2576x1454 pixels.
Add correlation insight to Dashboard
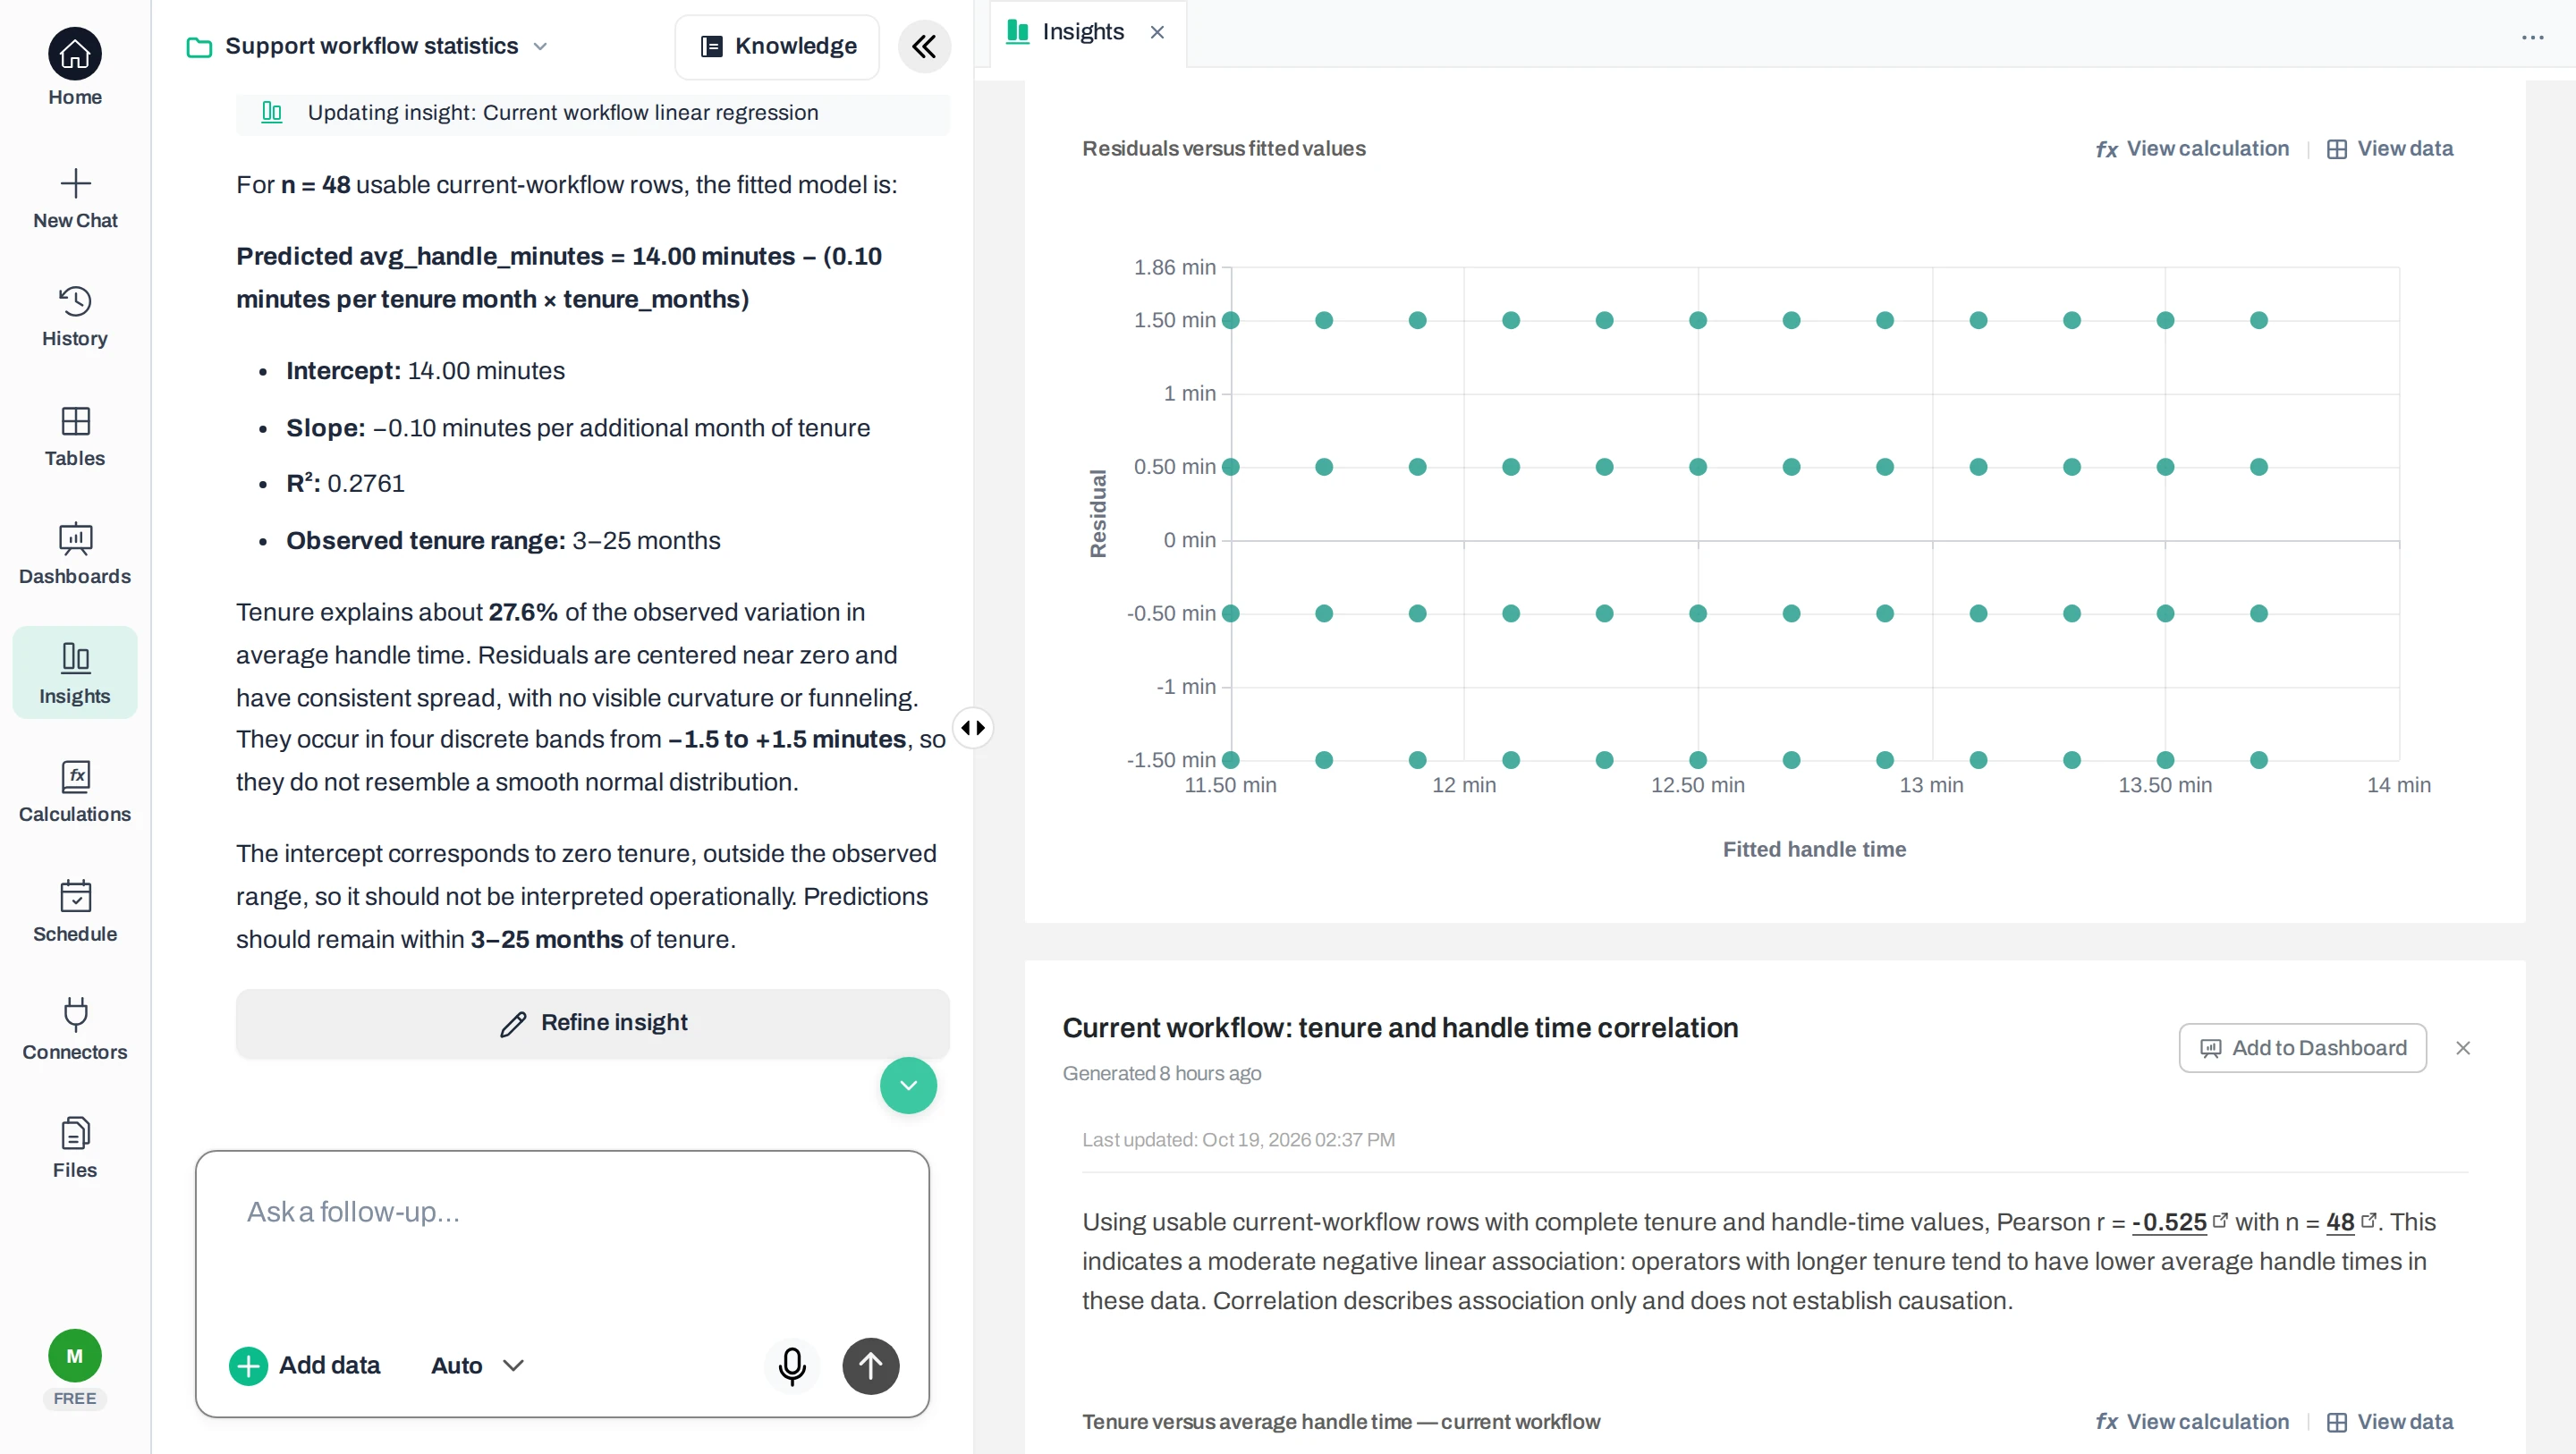[x=2302, y=1048]
